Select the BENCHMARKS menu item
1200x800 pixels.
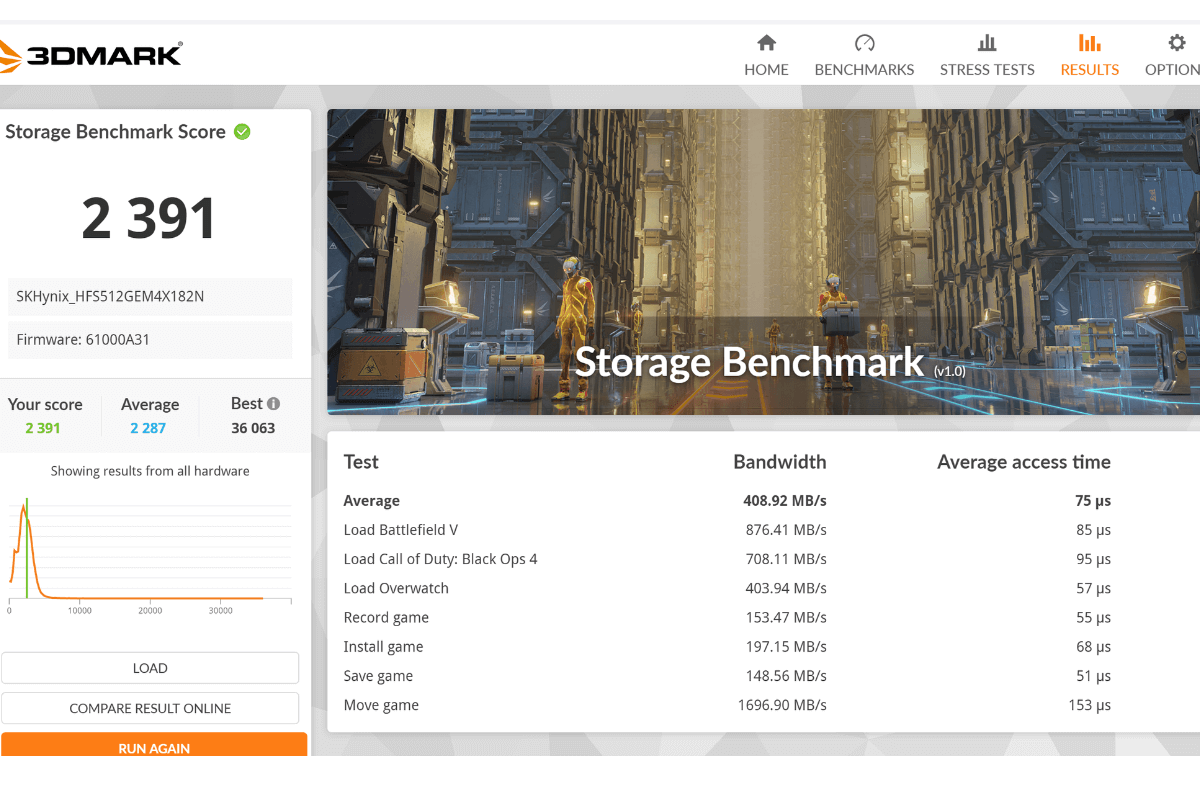pyautogui.click(x=864, y=69)
